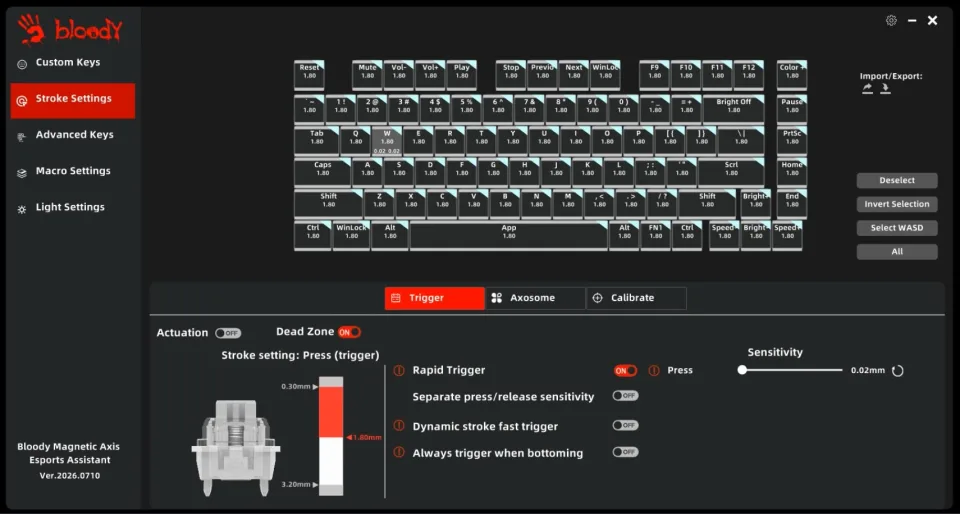Click the info icon beside Always trigger when bottoming
Viewport: 960px width, 514px height.
[x=399, y=452]
